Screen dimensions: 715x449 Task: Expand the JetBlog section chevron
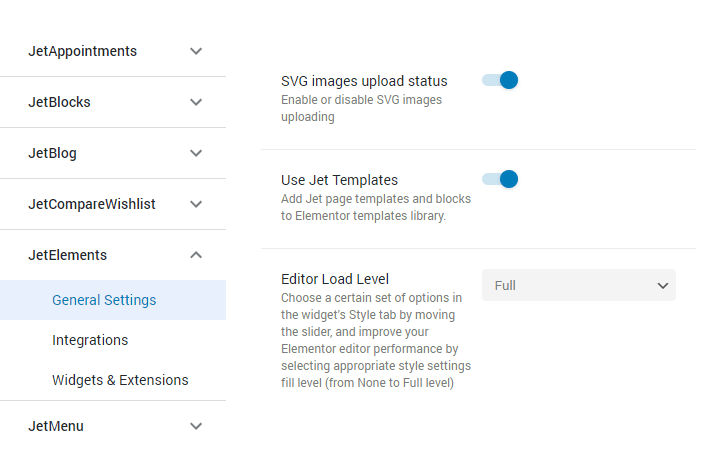click(x=196, y=153)
